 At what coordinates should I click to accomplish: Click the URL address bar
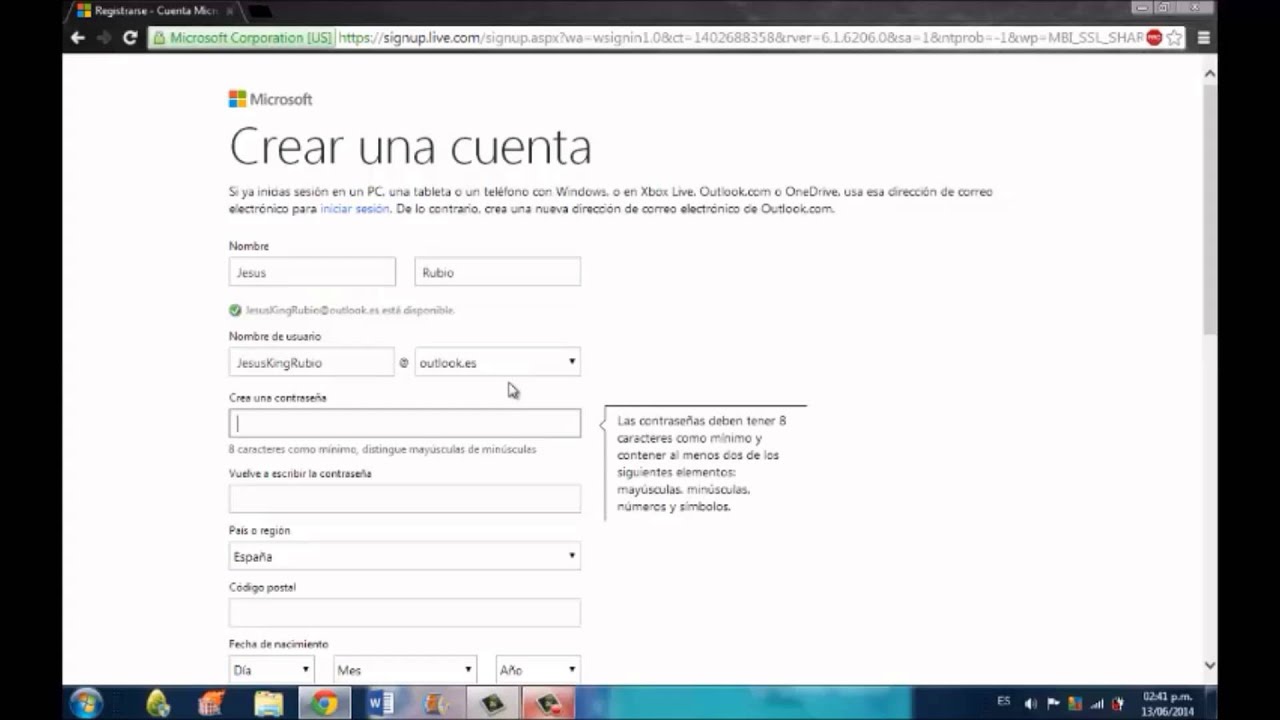(x=740, y=38)
